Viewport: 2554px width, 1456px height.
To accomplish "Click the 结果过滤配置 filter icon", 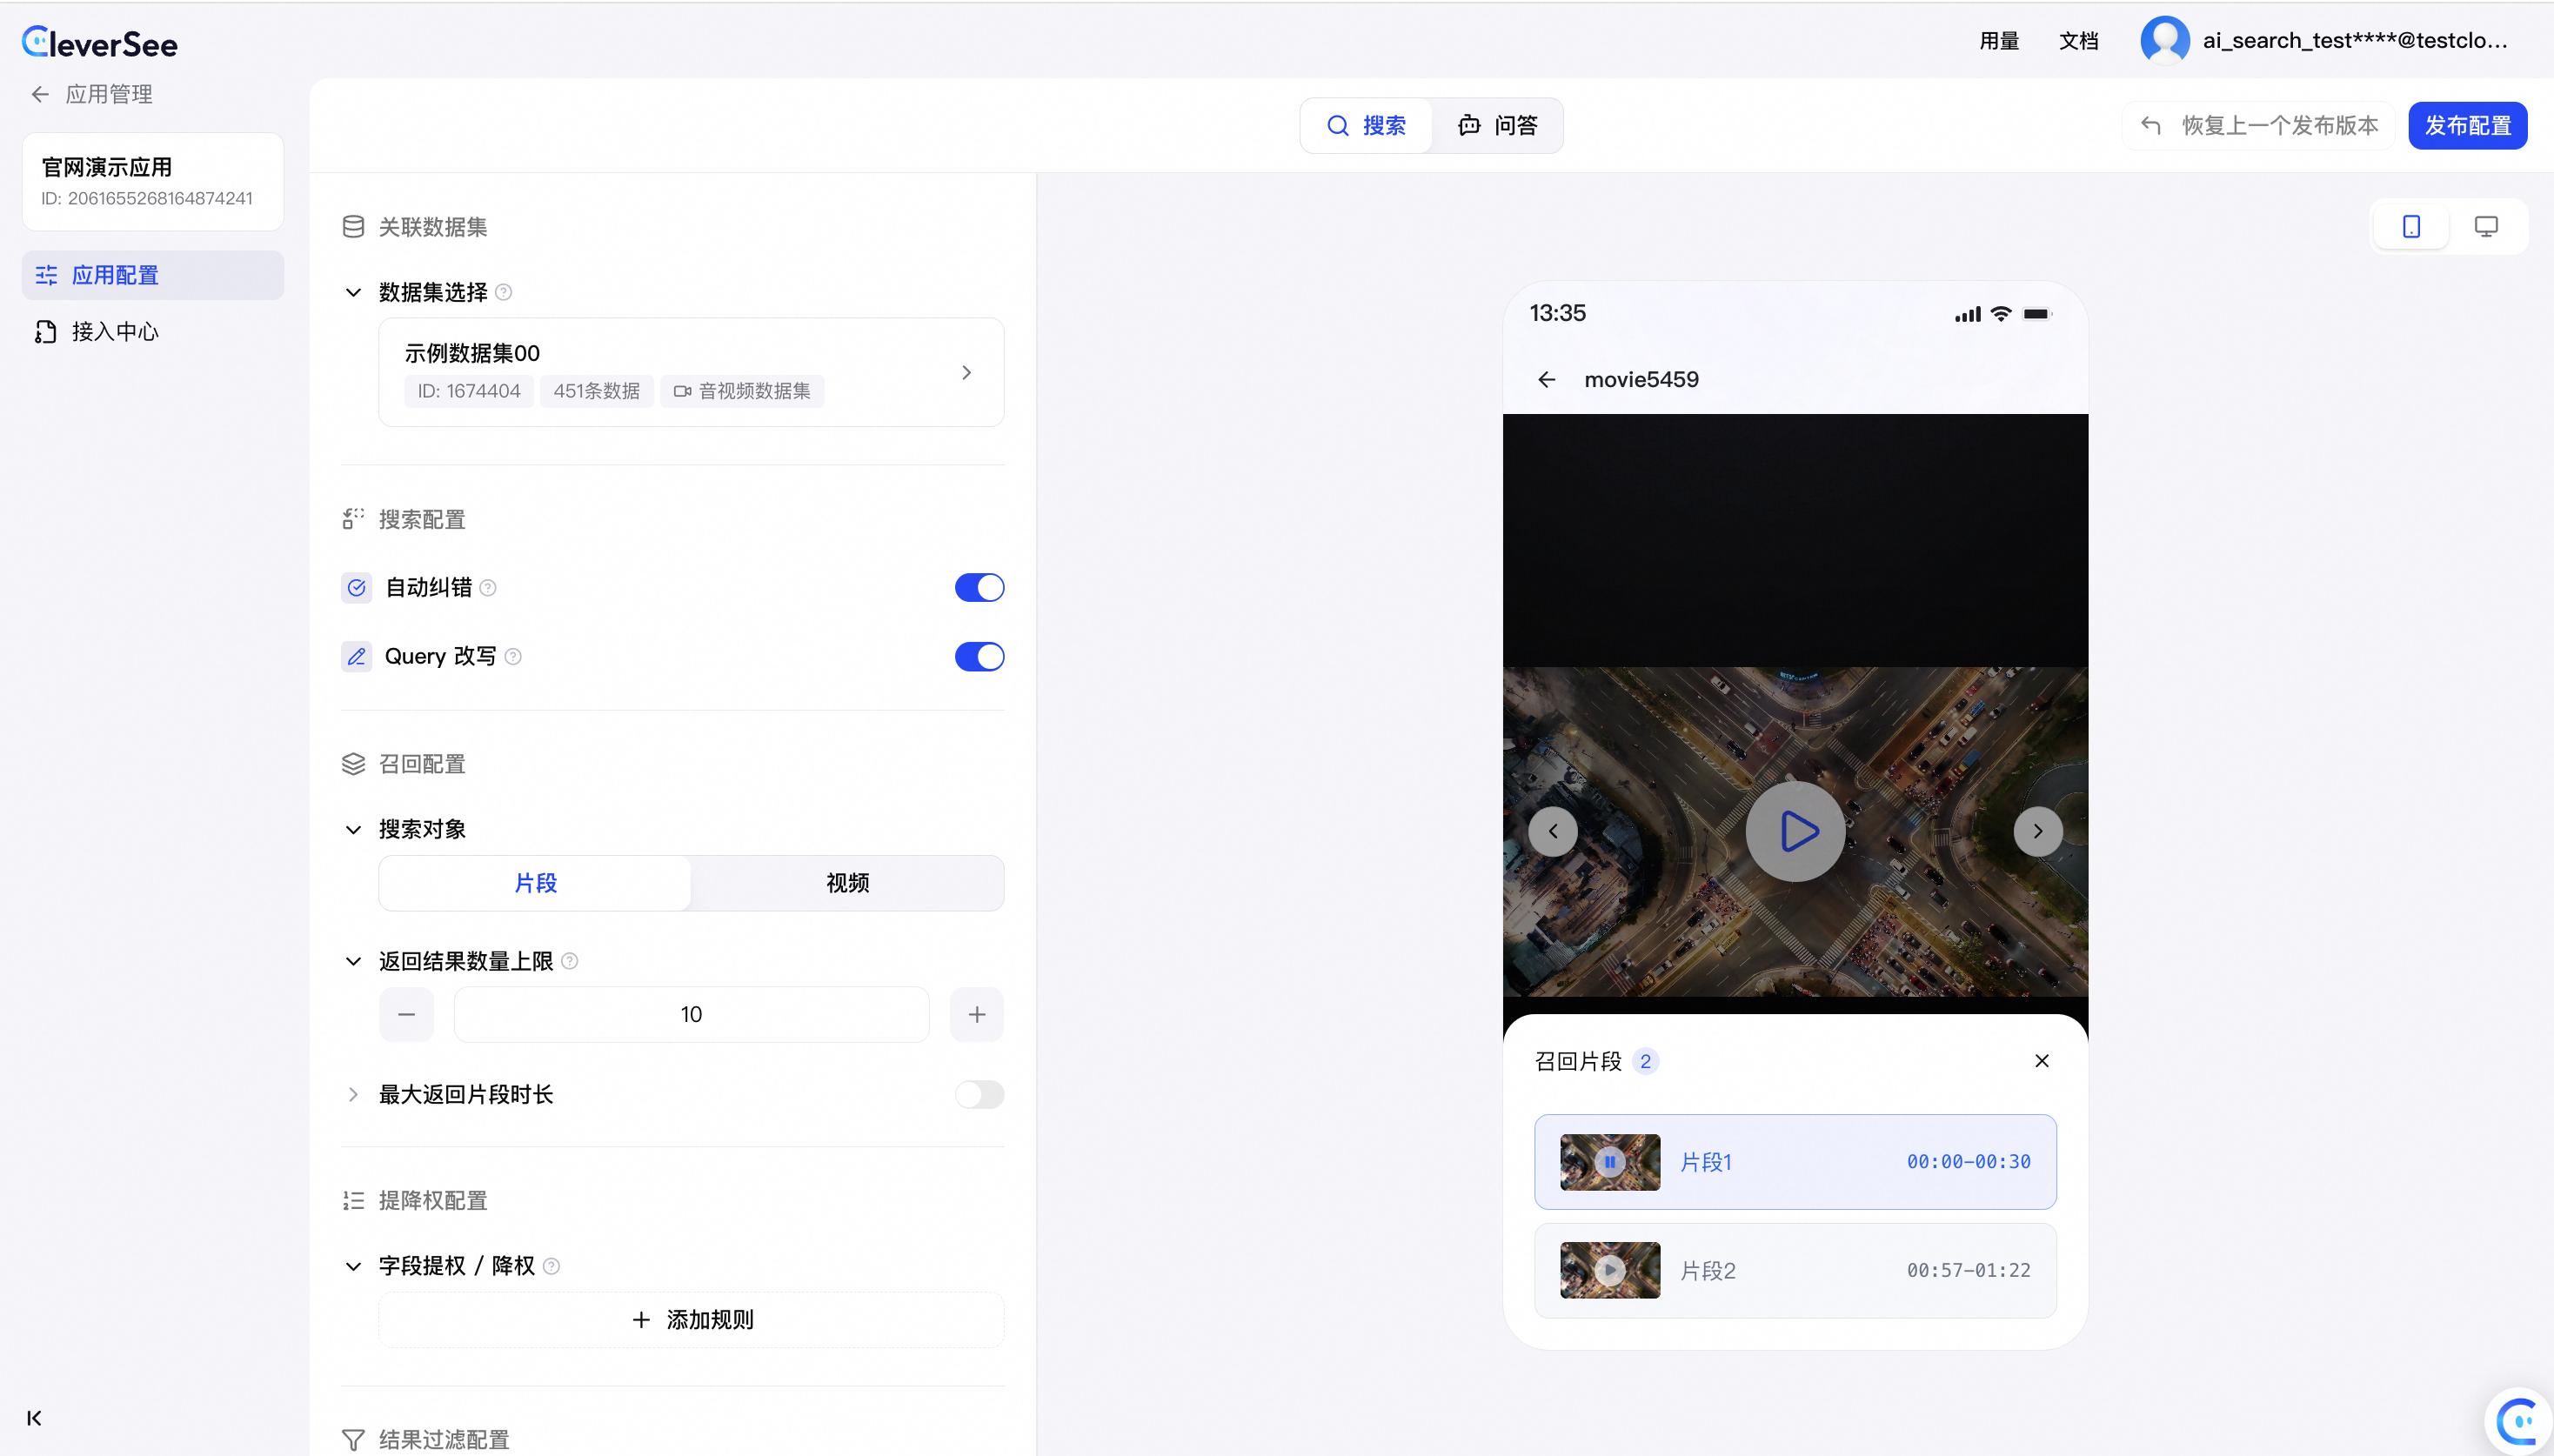I will click(353, 1440).
